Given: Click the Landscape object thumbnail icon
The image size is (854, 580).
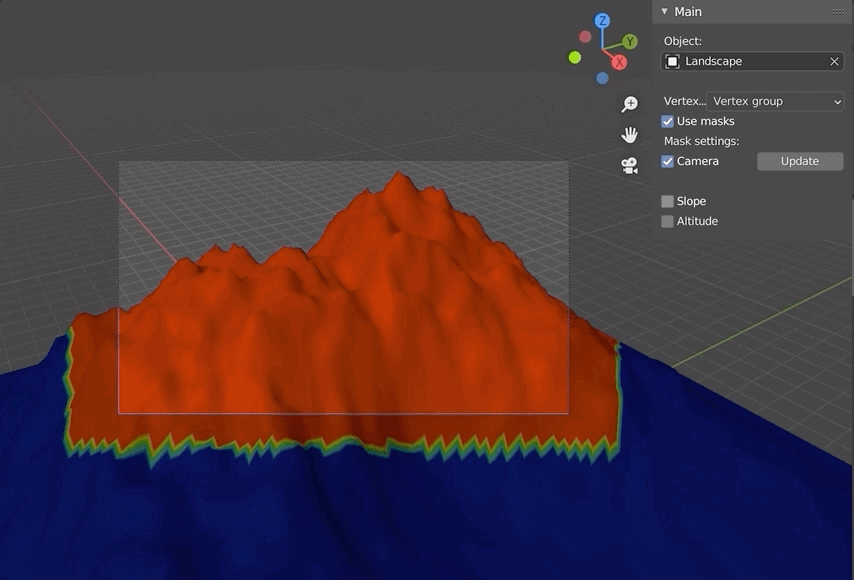Looking at the screenshot, I should 672,61.
